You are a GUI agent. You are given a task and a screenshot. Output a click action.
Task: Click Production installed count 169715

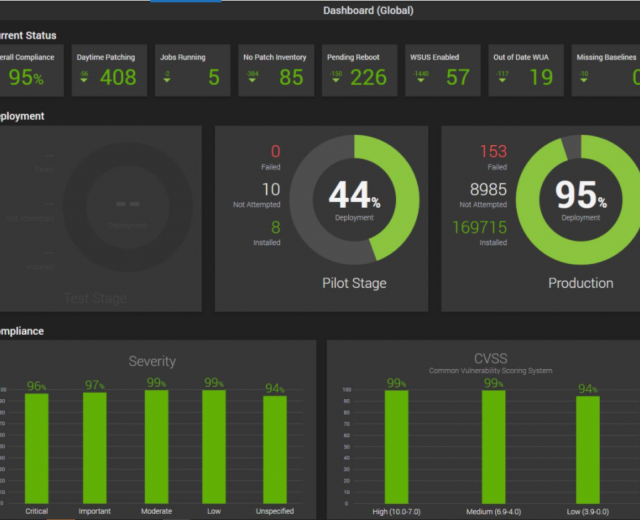(x=480, y=227)
